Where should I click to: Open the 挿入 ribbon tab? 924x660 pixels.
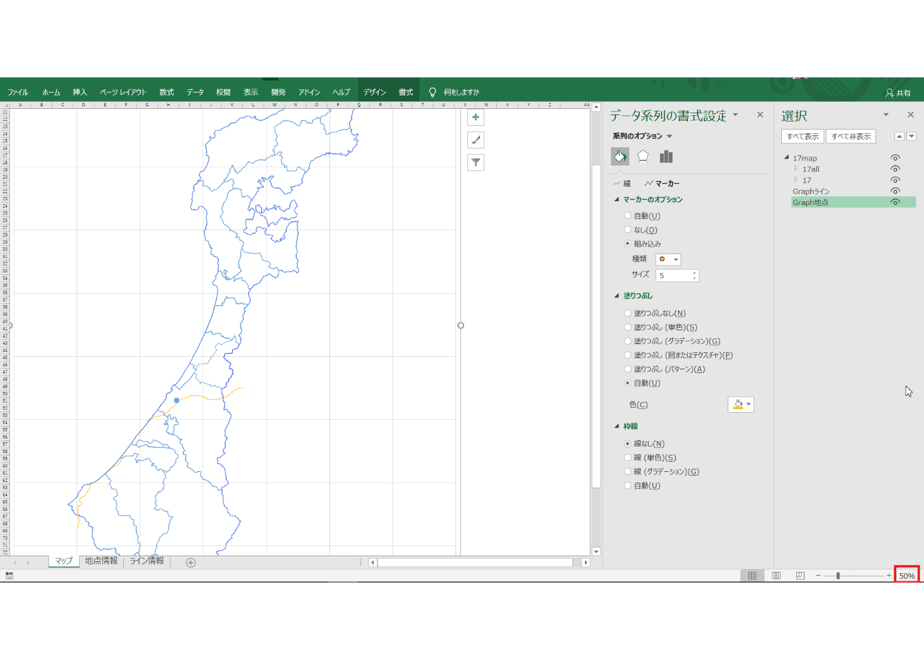pos(80,92)
